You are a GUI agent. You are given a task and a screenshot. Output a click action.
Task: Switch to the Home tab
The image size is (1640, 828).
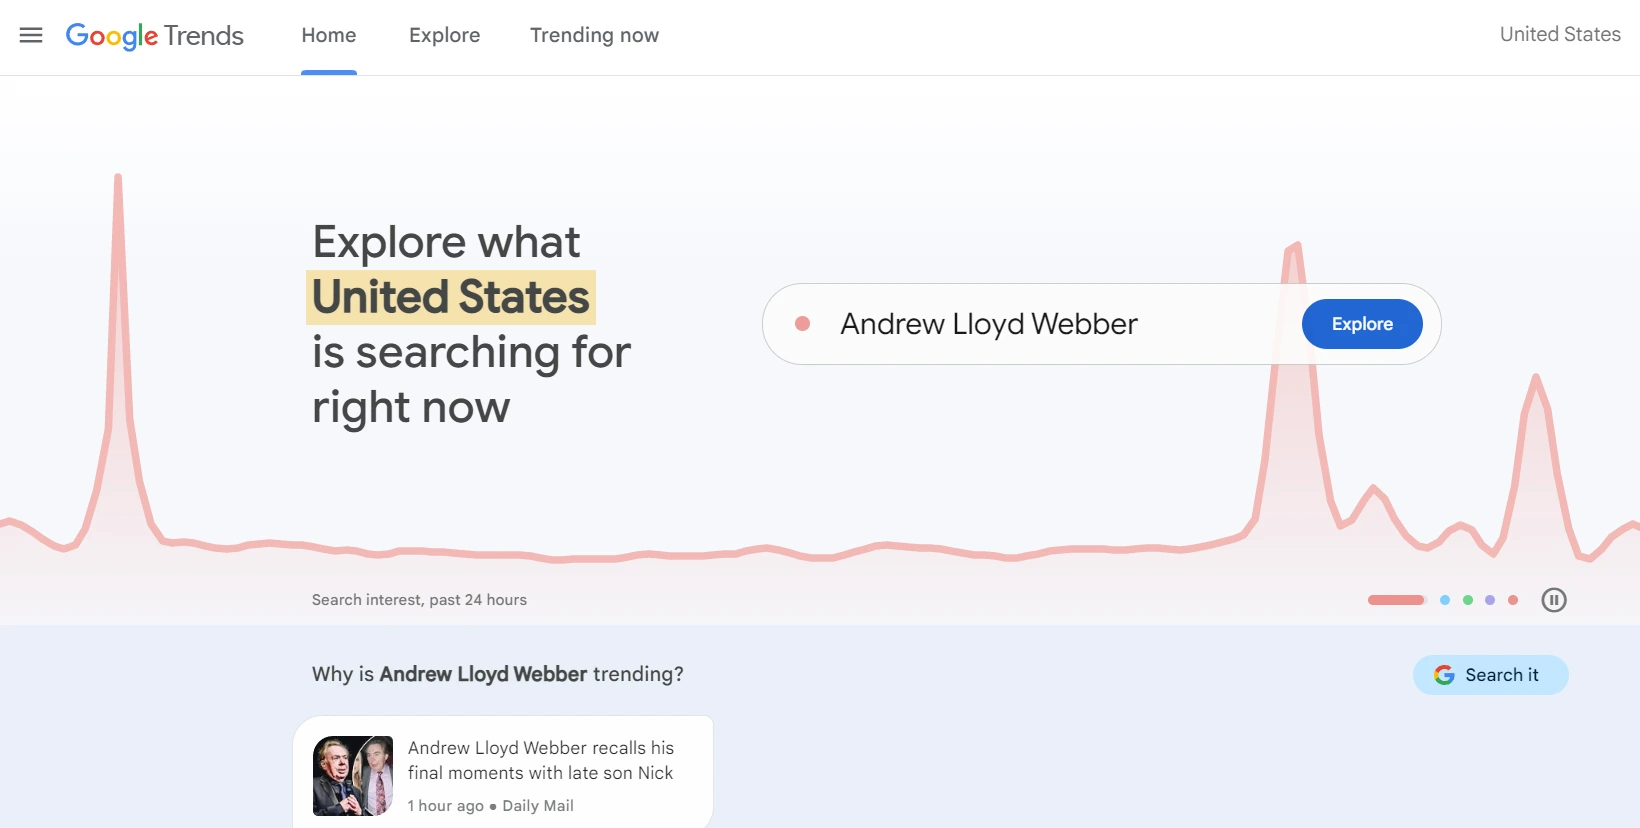pos(329,36)
